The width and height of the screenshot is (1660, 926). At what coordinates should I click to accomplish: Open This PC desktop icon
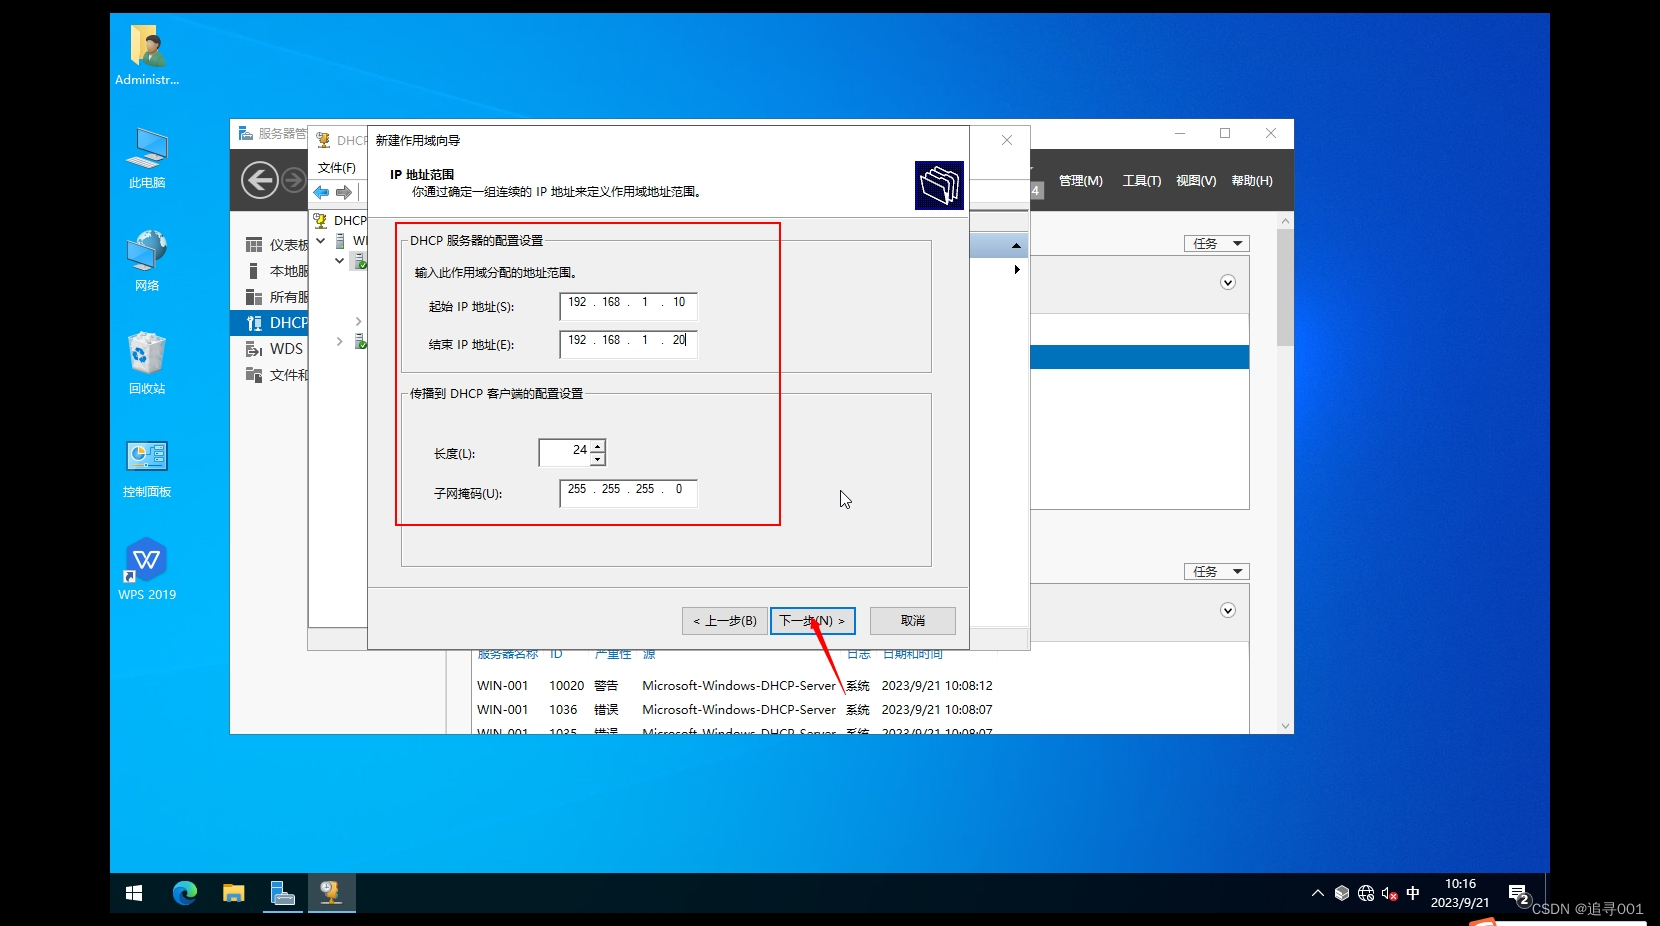coord(147,158)
